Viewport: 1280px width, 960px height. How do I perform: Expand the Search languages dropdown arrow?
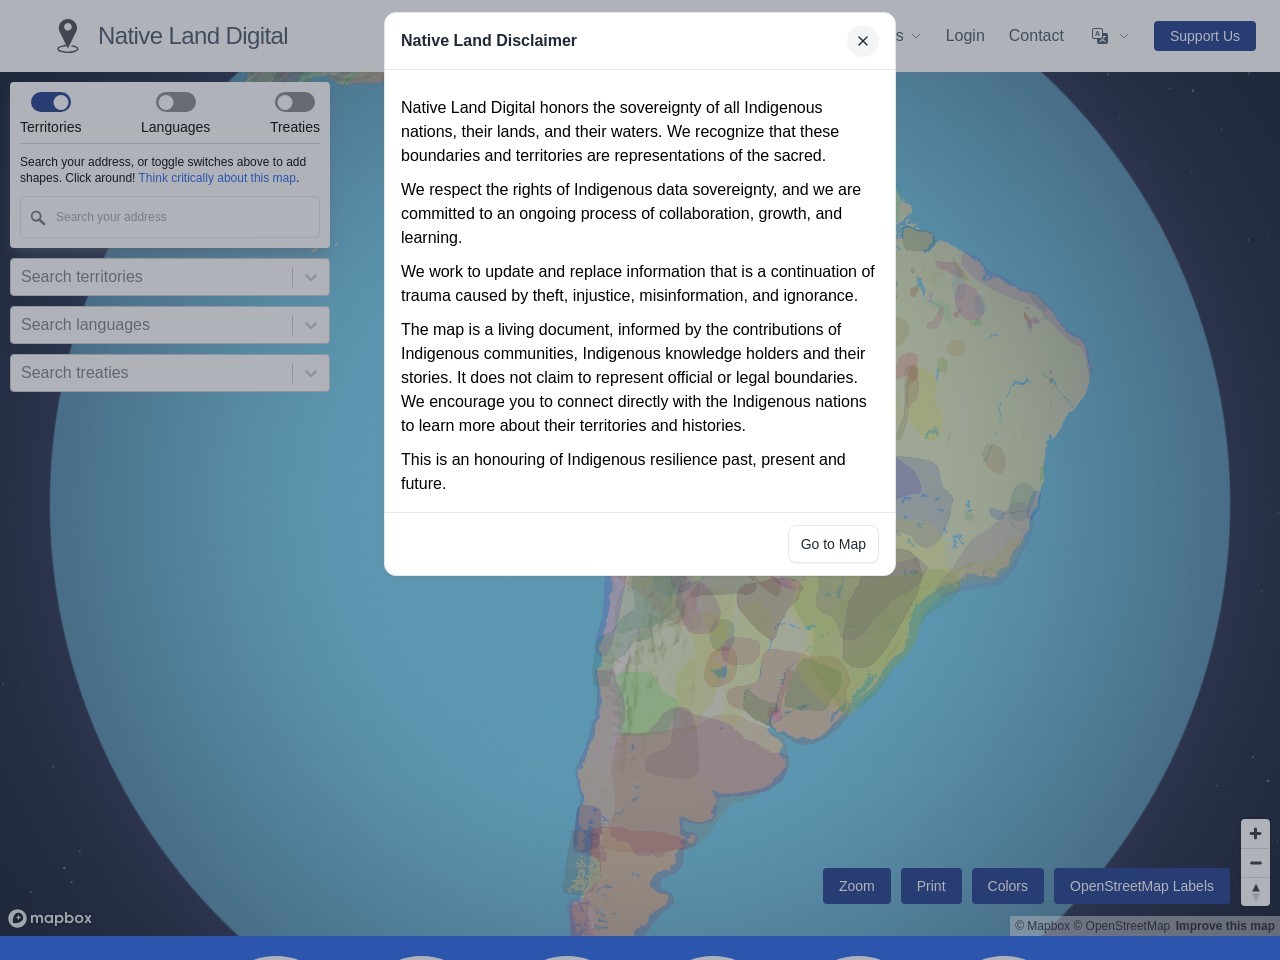tap(311, 325)
